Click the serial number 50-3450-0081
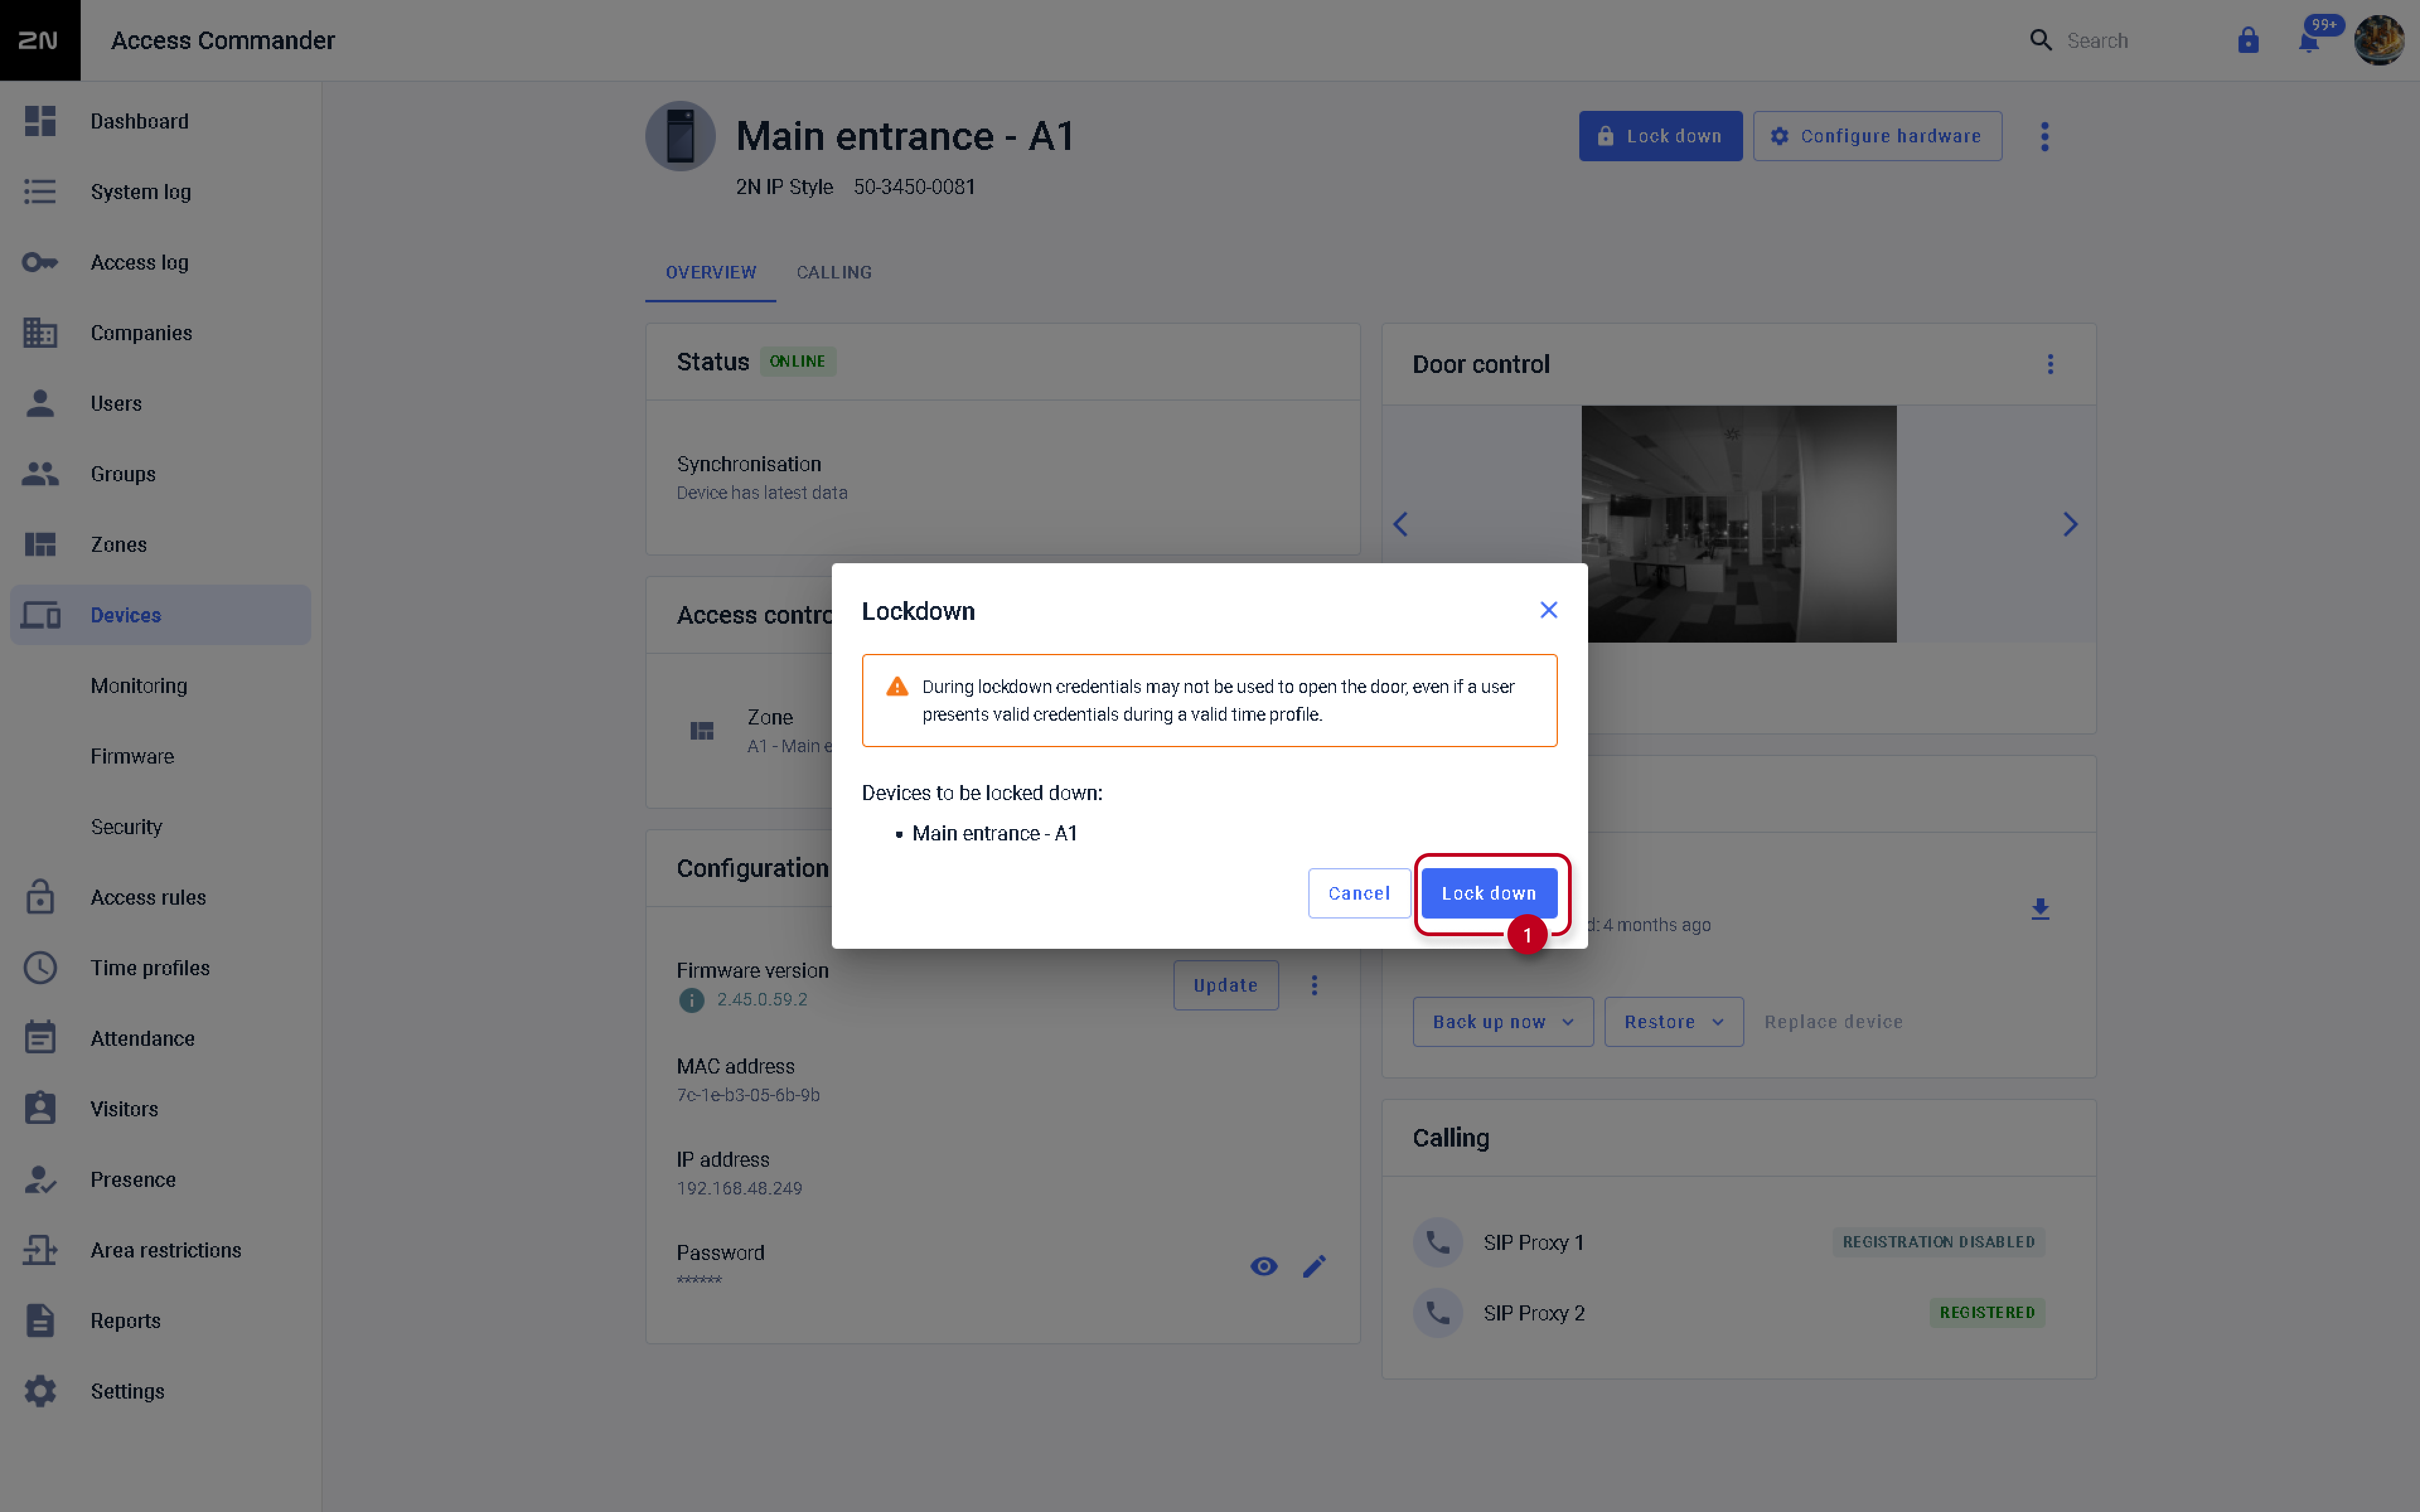The width and height of the screenshot is (2420, 1512). (x=914, y=187)
